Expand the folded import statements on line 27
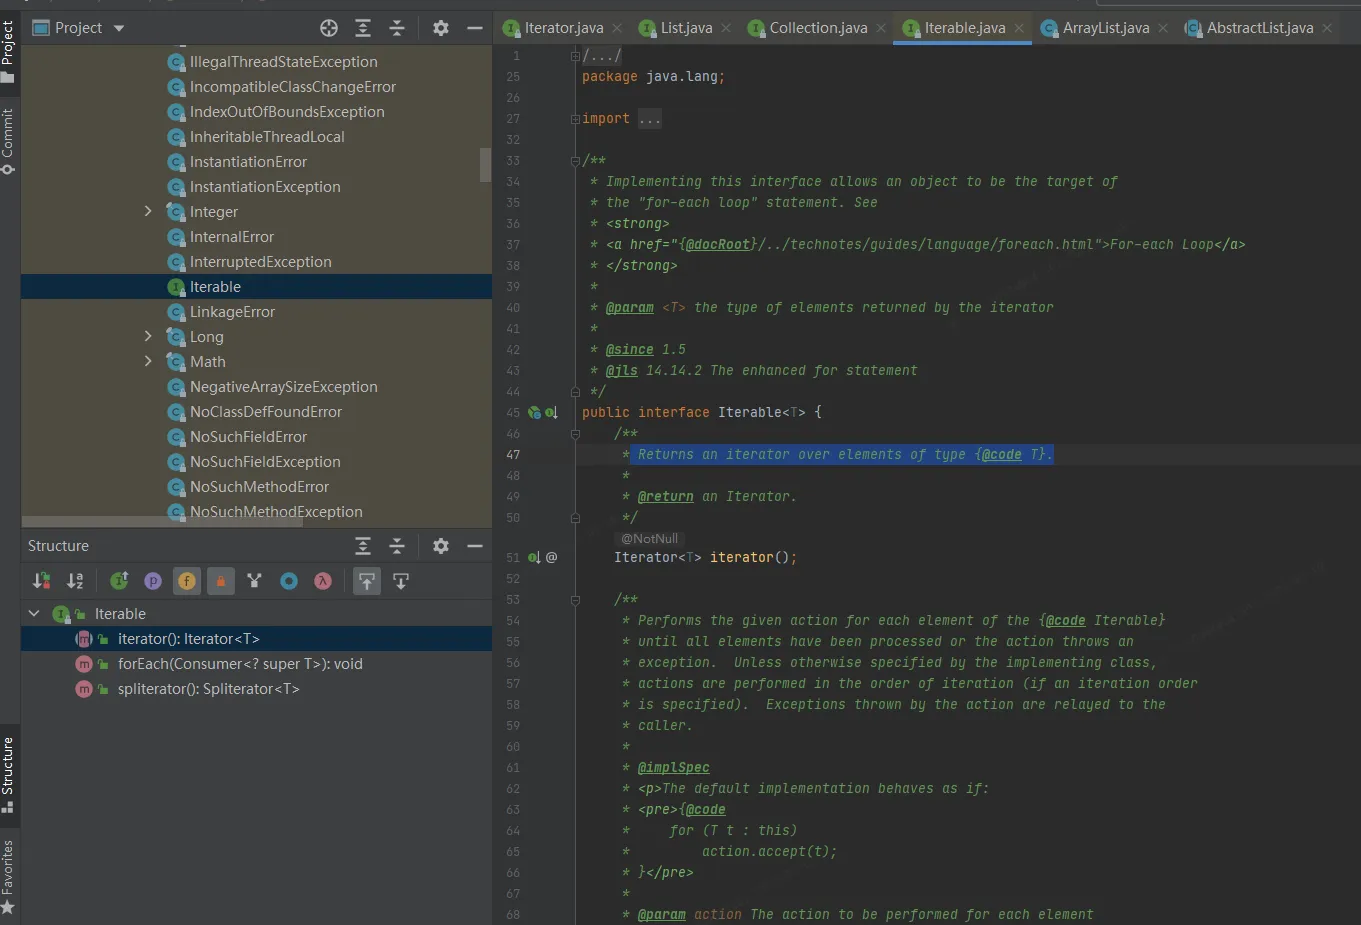 click(x=576, y=119)
